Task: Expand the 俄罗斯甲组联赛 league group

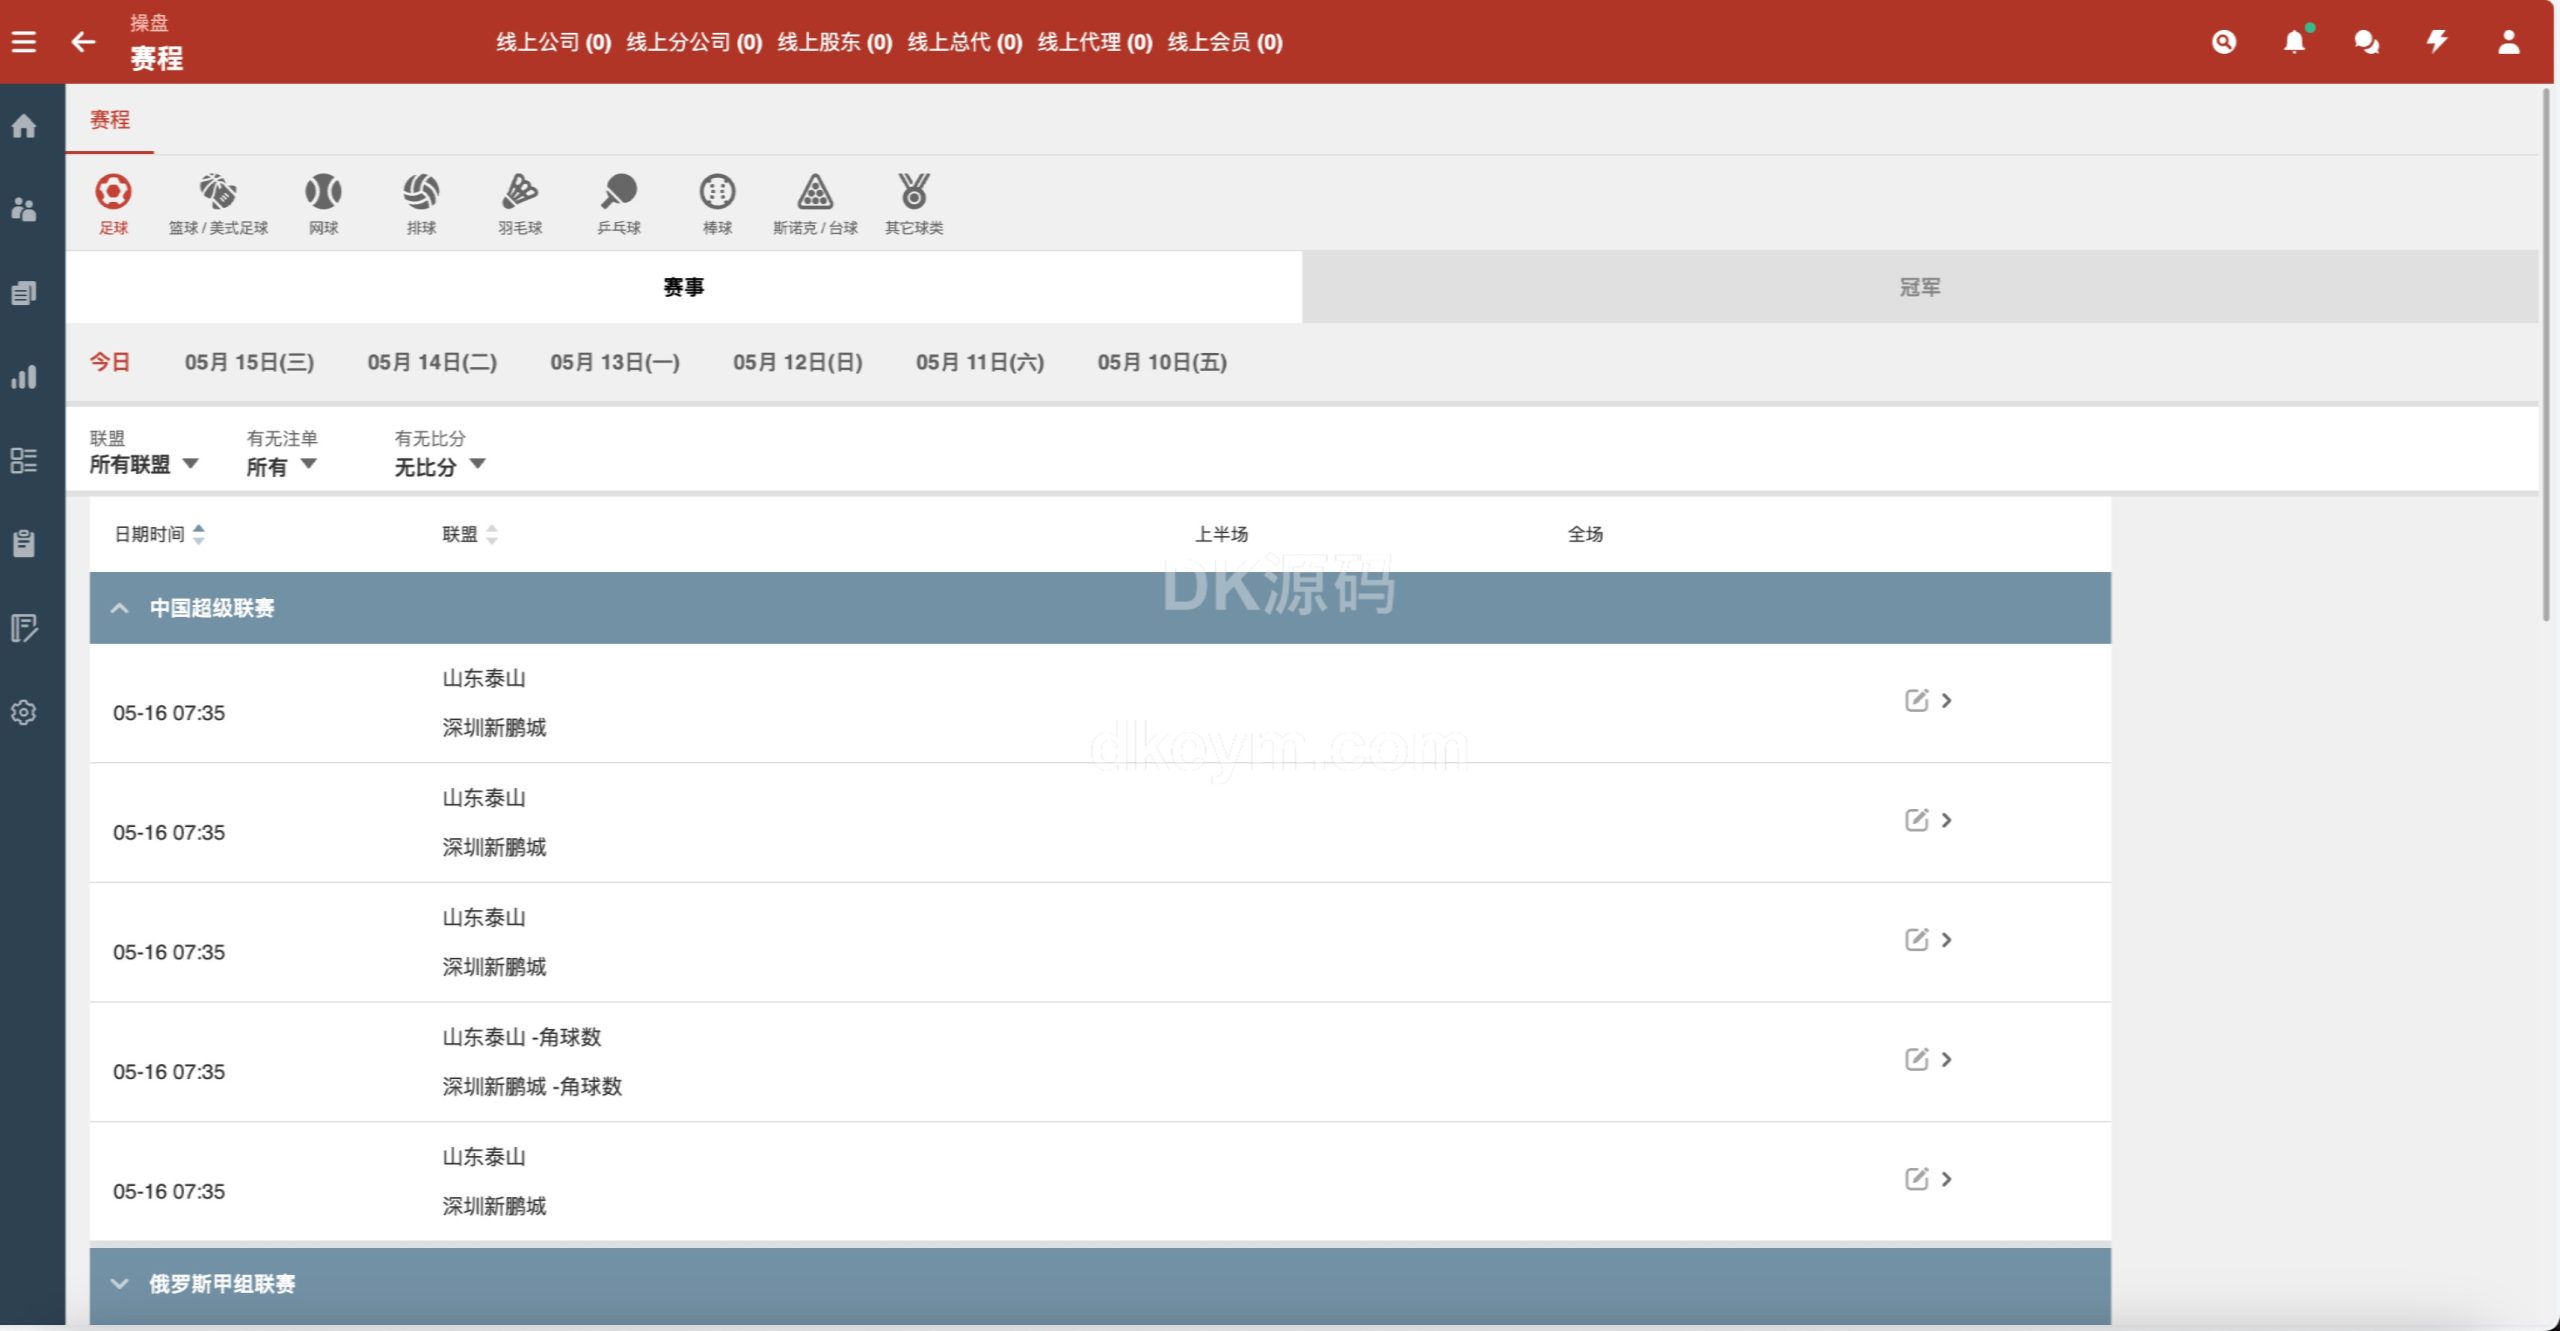Action: coord(120,1284)
